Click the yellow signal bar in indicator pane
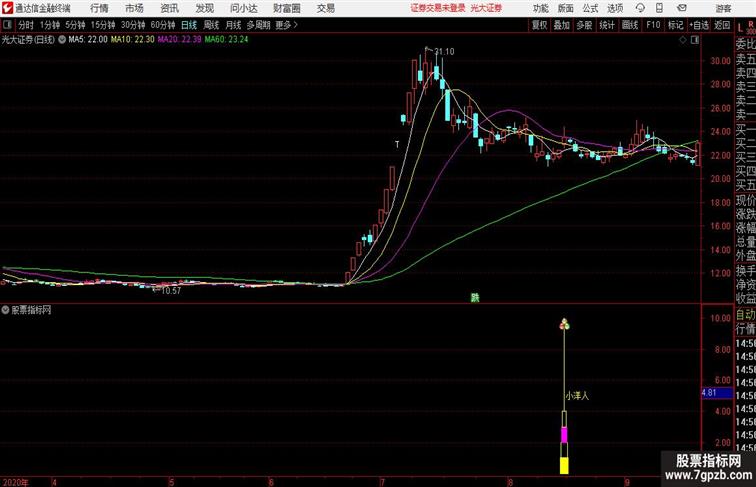This screenshot has height=487, width=756. pyautogui.click(x=564, y=465)
